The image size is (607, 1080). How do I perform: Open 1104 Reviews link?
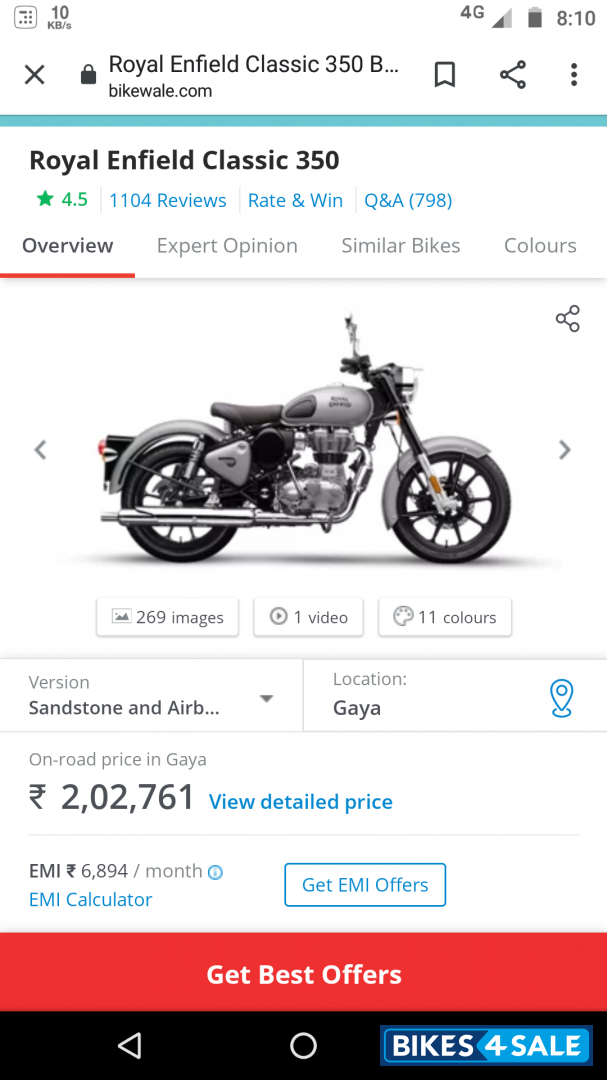[x=168, y=200]
